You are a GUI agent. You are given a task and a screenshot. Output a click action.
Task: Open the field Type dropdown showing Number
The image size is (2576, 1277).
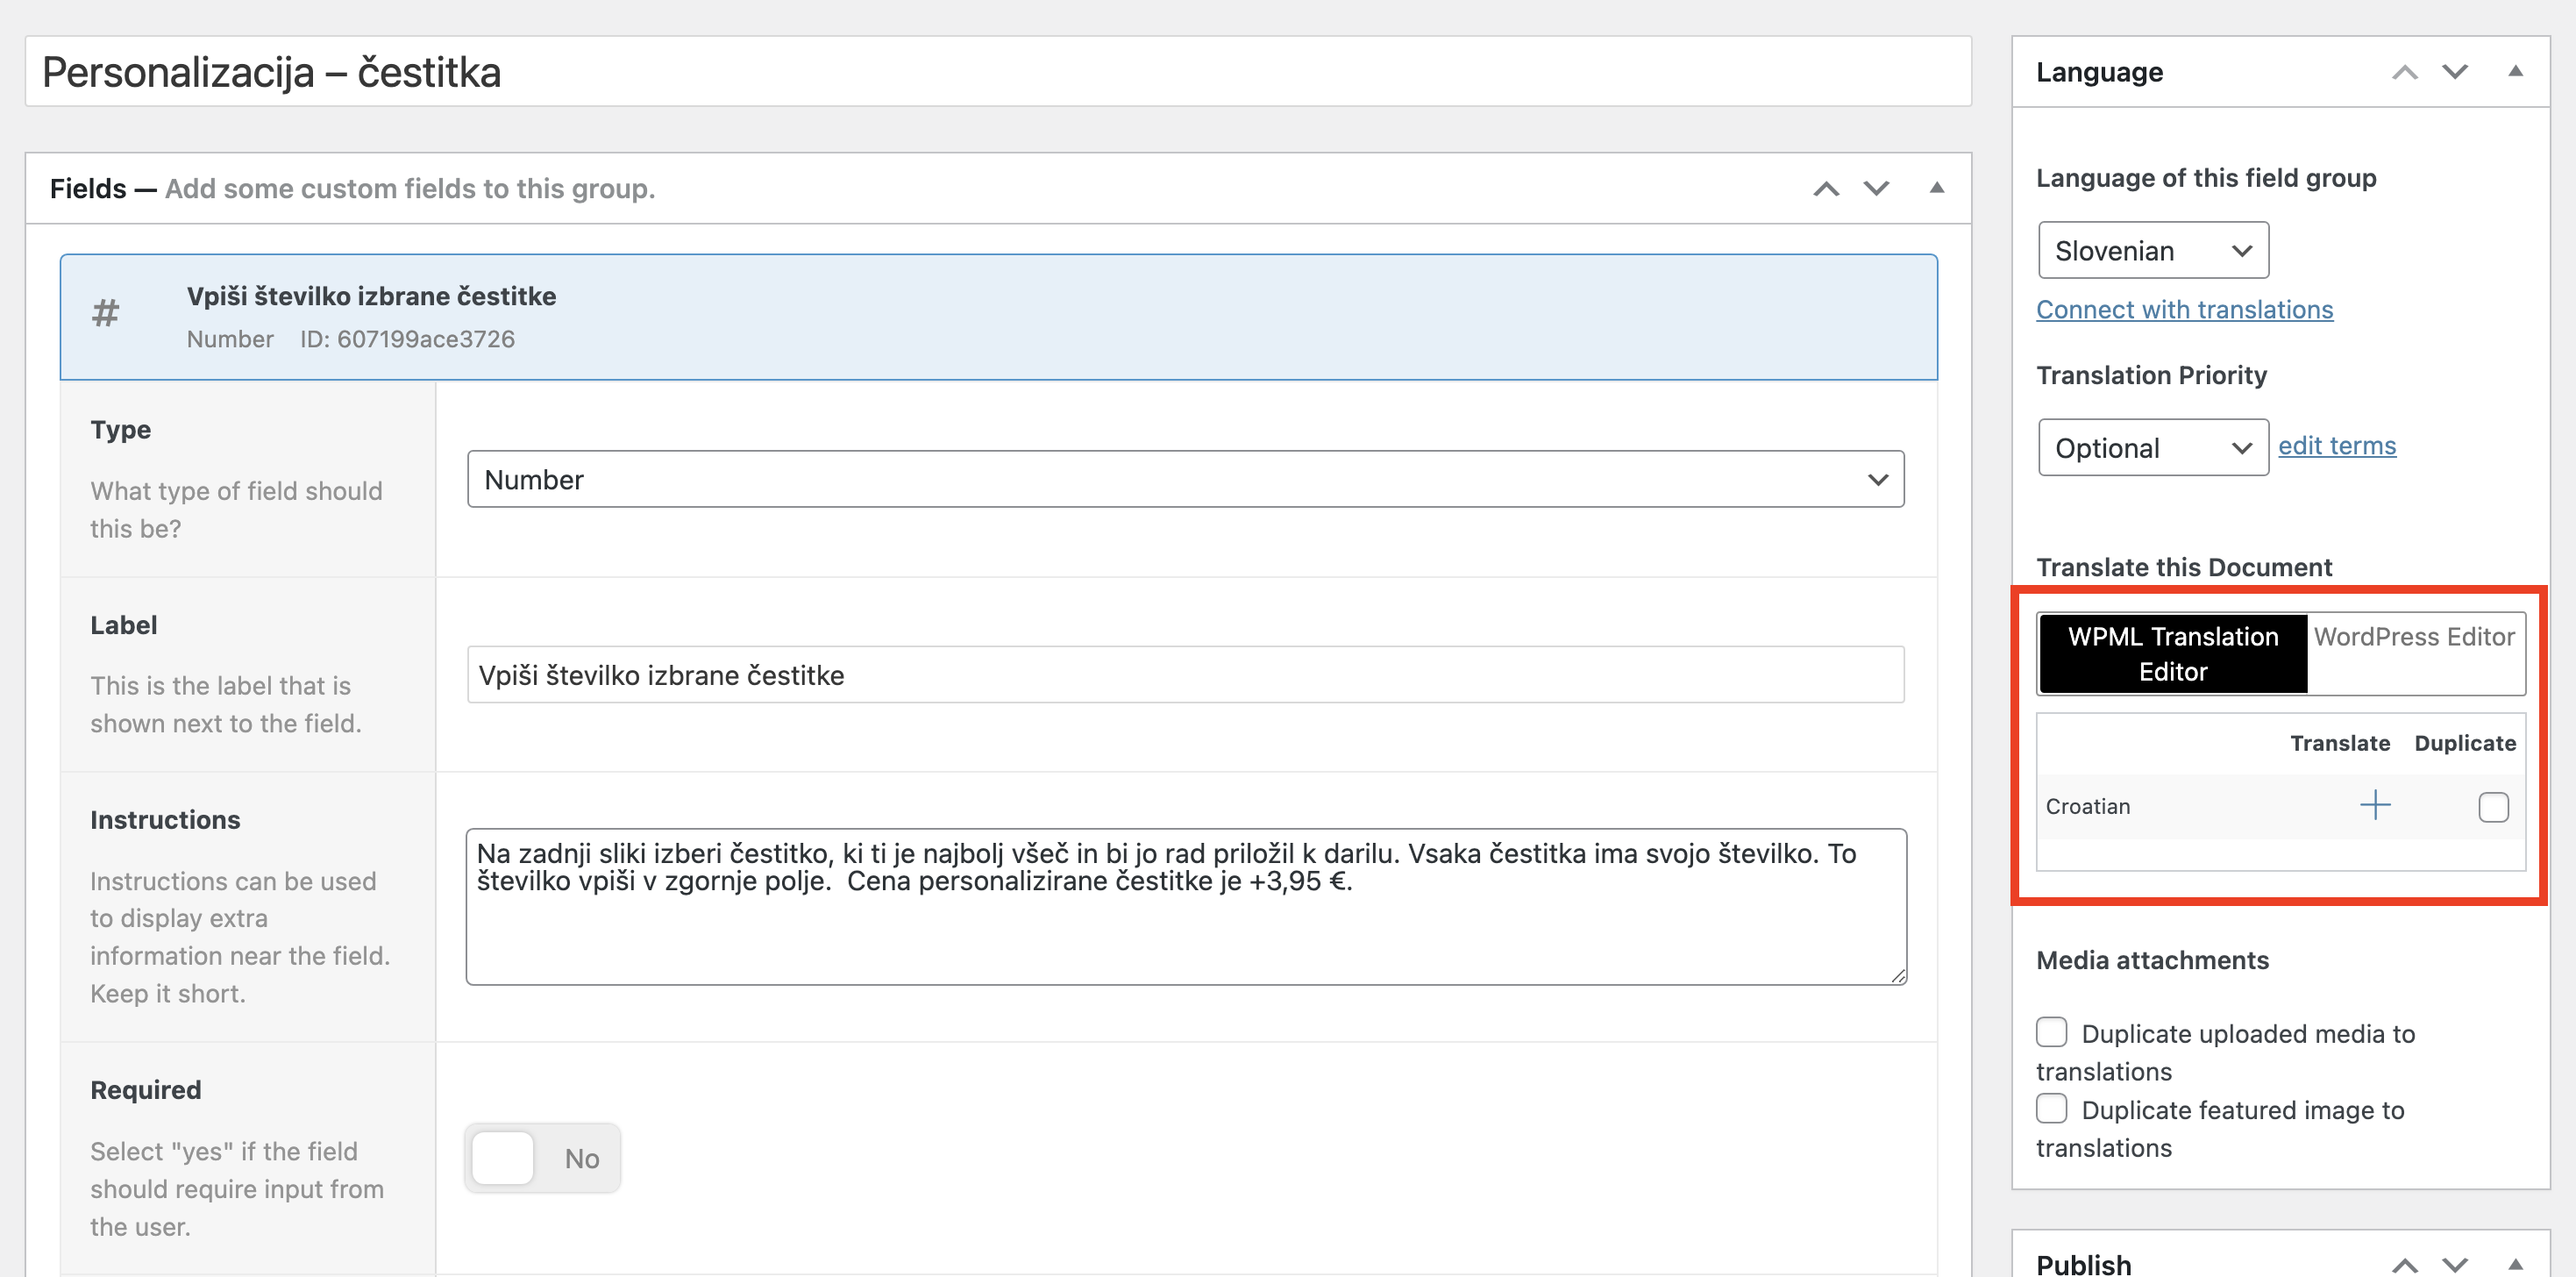pyautogui.click(x=1185, y=479)
